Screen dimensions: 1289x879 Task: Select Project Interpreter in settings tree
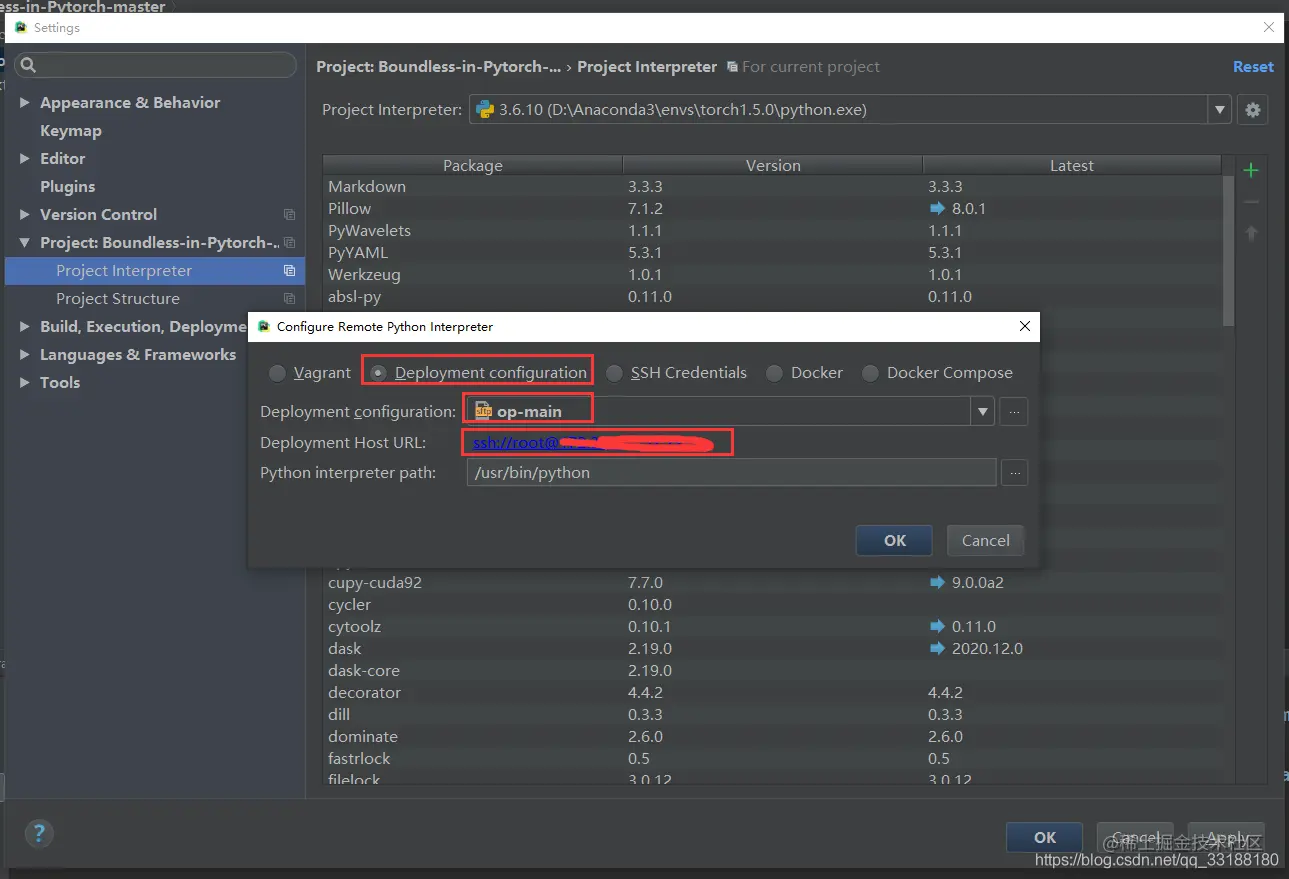pyautogui.click(x=155, y=270)
